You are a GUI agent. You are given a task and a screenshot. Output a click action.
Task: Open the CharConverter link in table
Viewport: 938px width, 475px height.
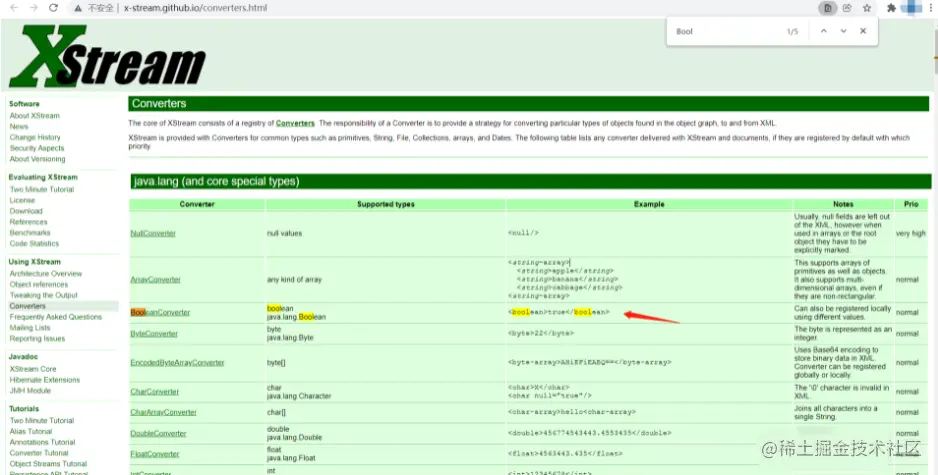[x=154, y=391]
